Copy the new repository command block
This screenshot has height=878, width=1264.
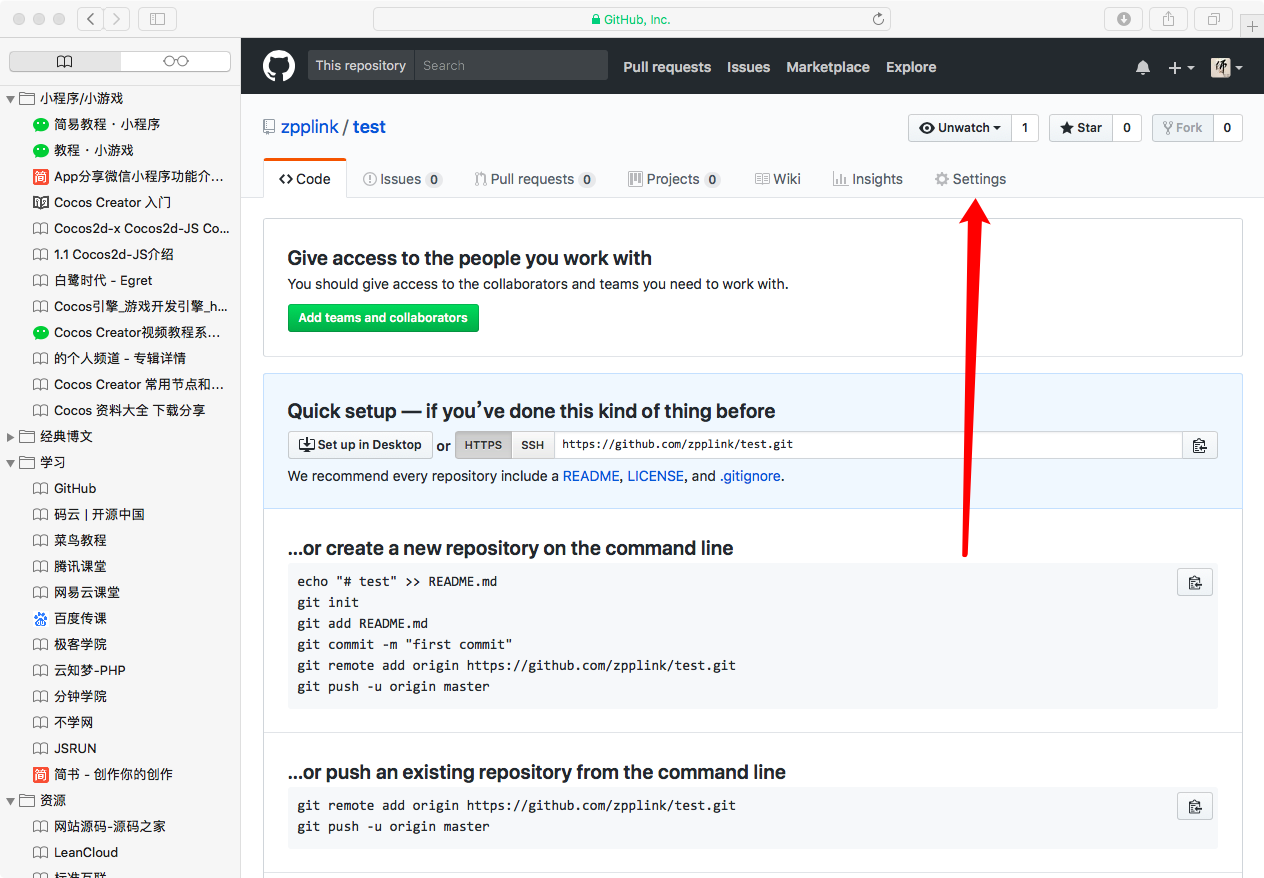click(1195, 583)
